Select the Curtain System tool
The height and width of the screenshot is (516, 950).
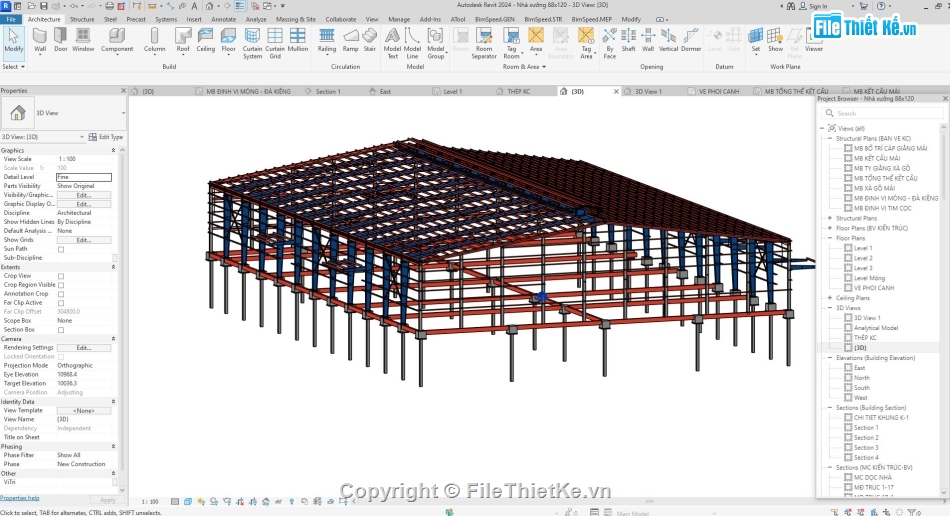[253, 43]
